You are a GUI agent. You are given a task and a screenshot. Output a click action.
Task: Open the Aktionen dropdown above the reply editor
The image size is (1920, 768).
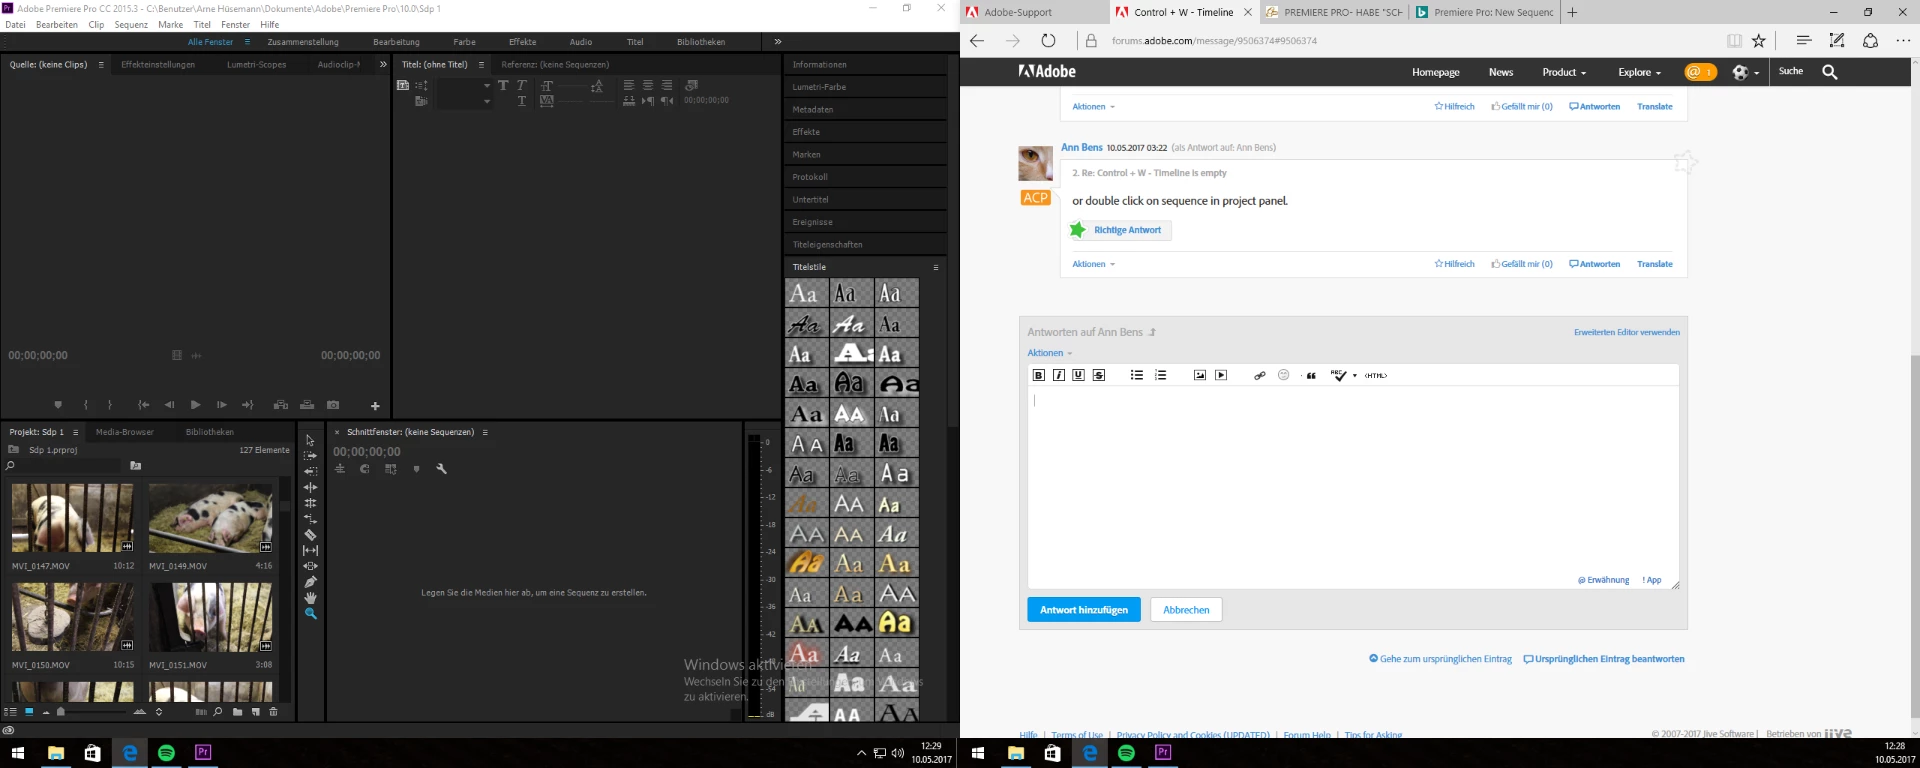click(x=1049, y=353)
